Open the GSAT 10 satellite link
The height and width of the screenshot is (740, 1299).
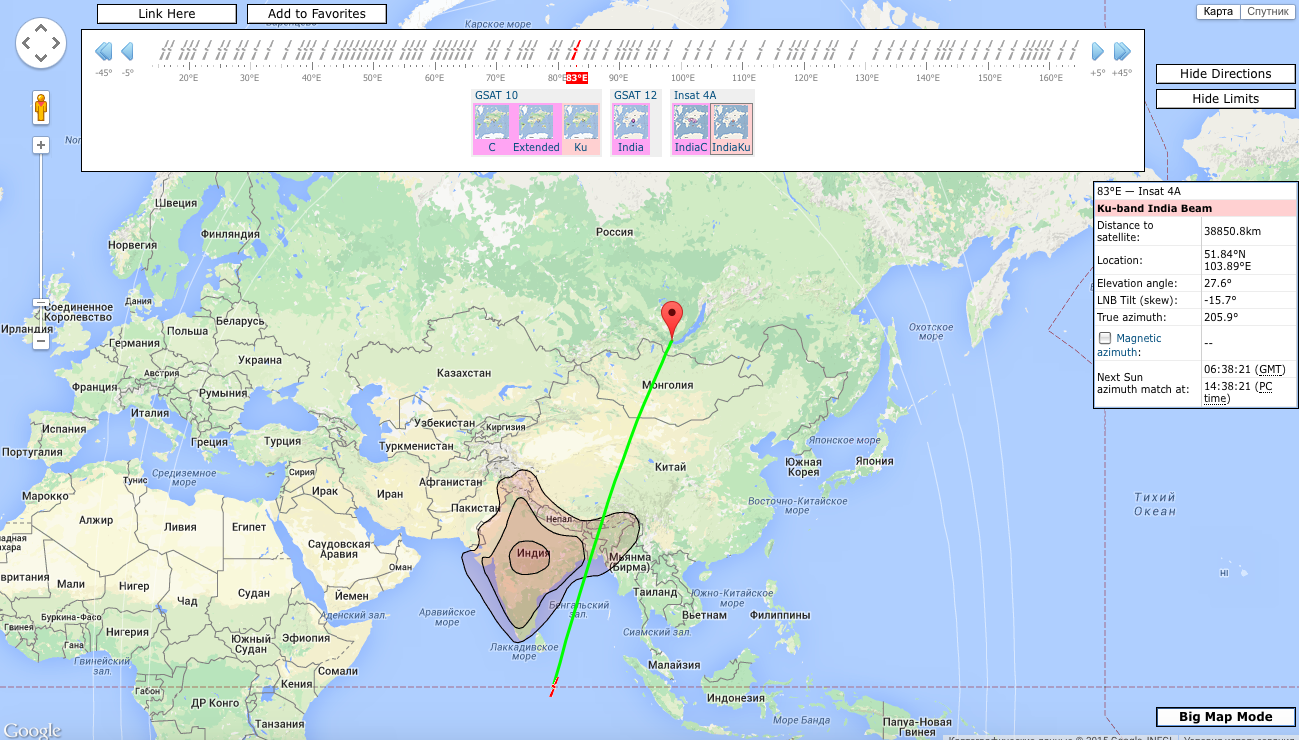pyautogui.click(x=497, y=95)
